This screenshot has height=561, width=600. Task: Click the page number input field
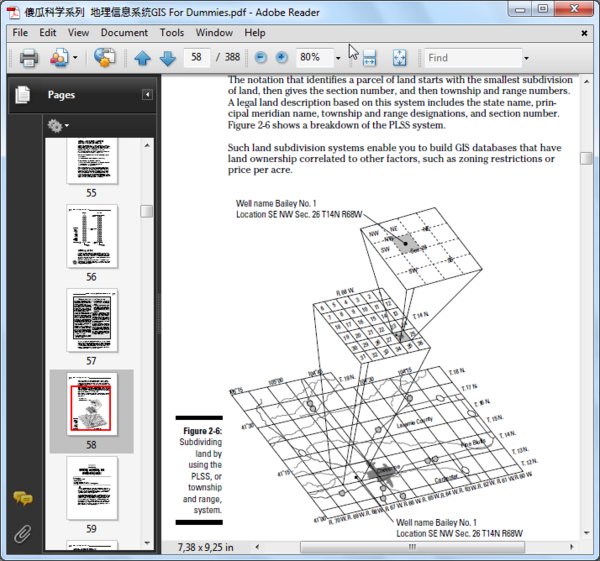pyautogui.click(x=199, y=58)
